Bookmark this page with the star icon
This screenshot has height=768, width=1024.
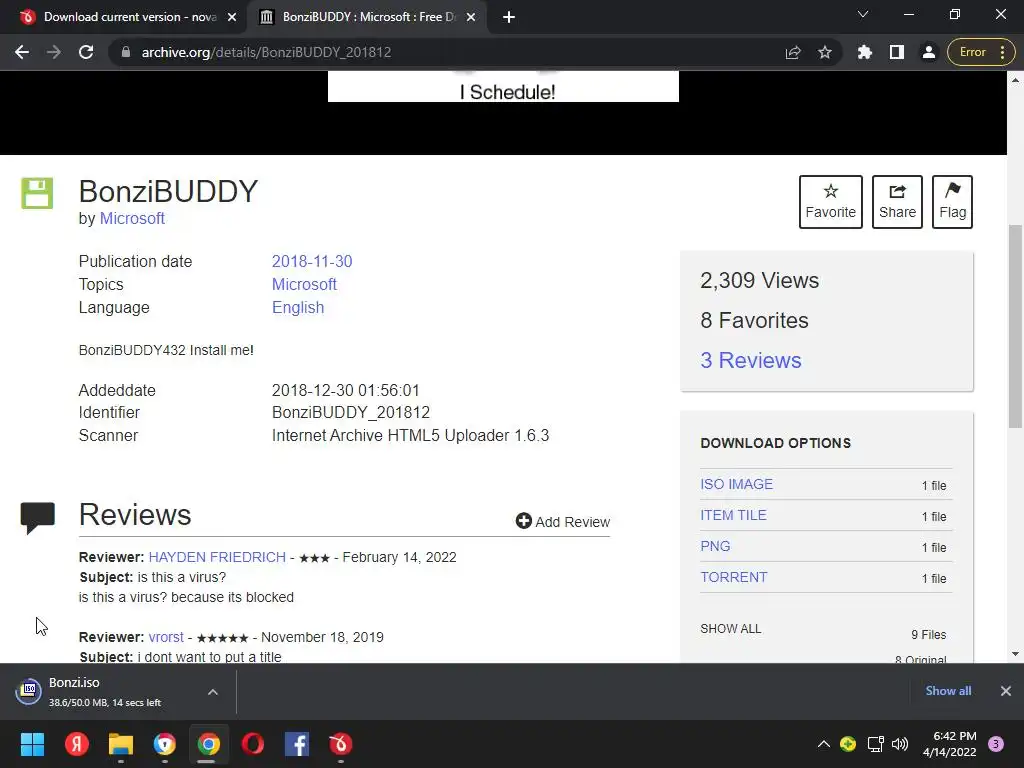(825, 52)
